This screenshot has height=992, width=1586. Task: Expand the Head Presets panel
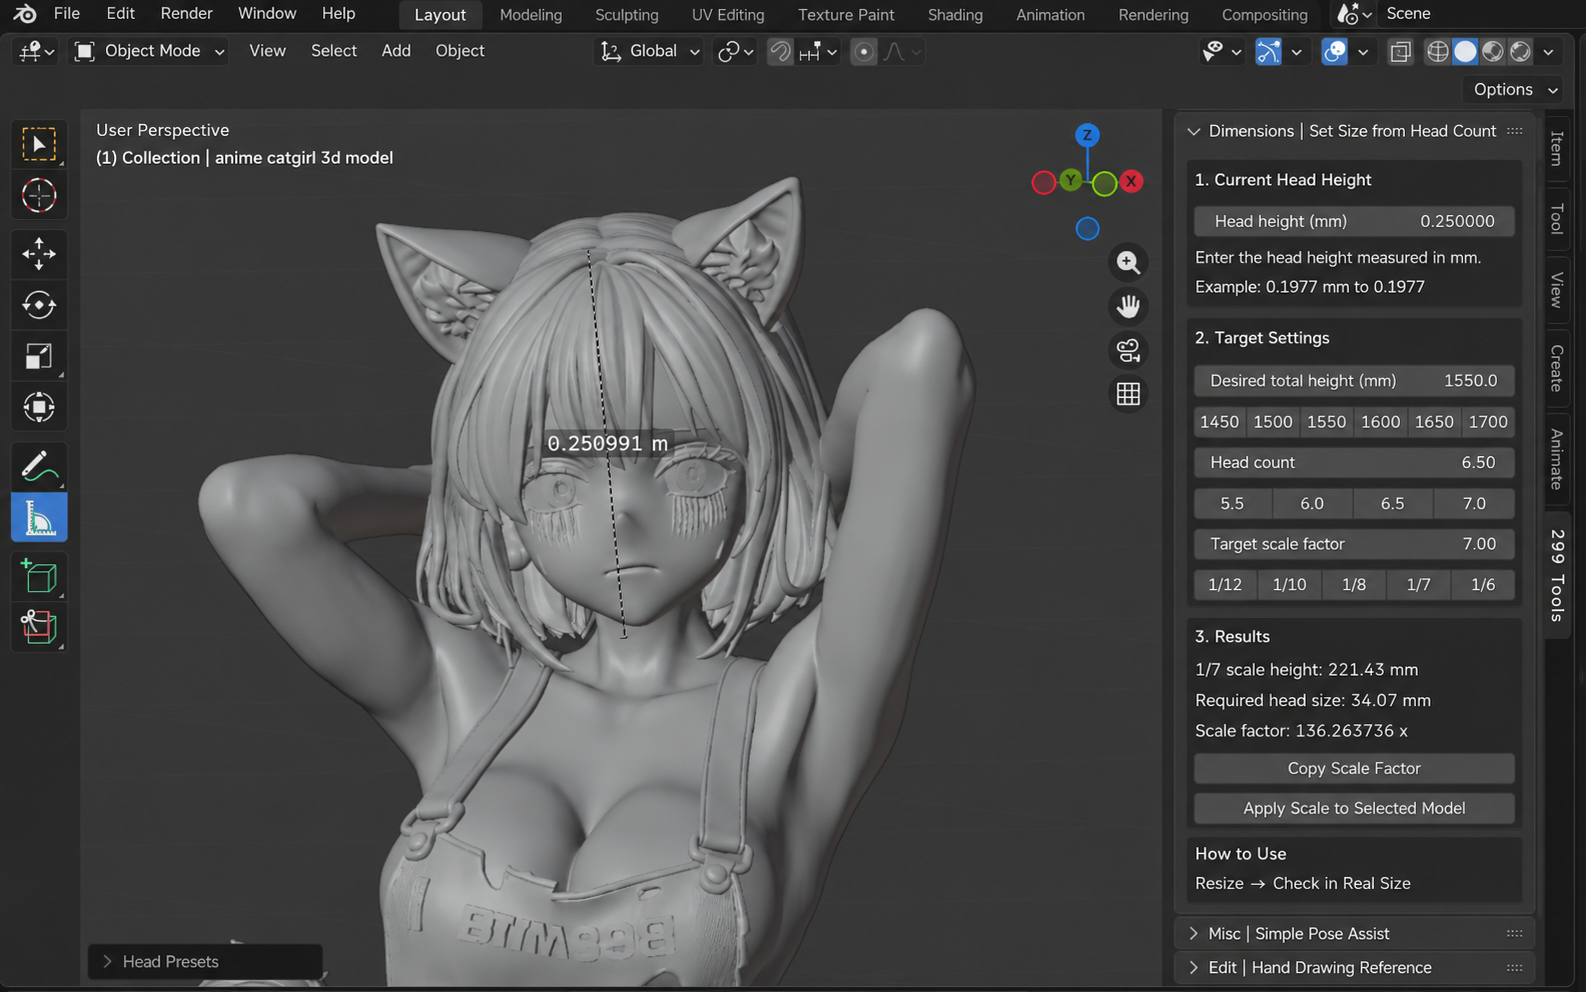pyautogui.click(x=107, y=961)
